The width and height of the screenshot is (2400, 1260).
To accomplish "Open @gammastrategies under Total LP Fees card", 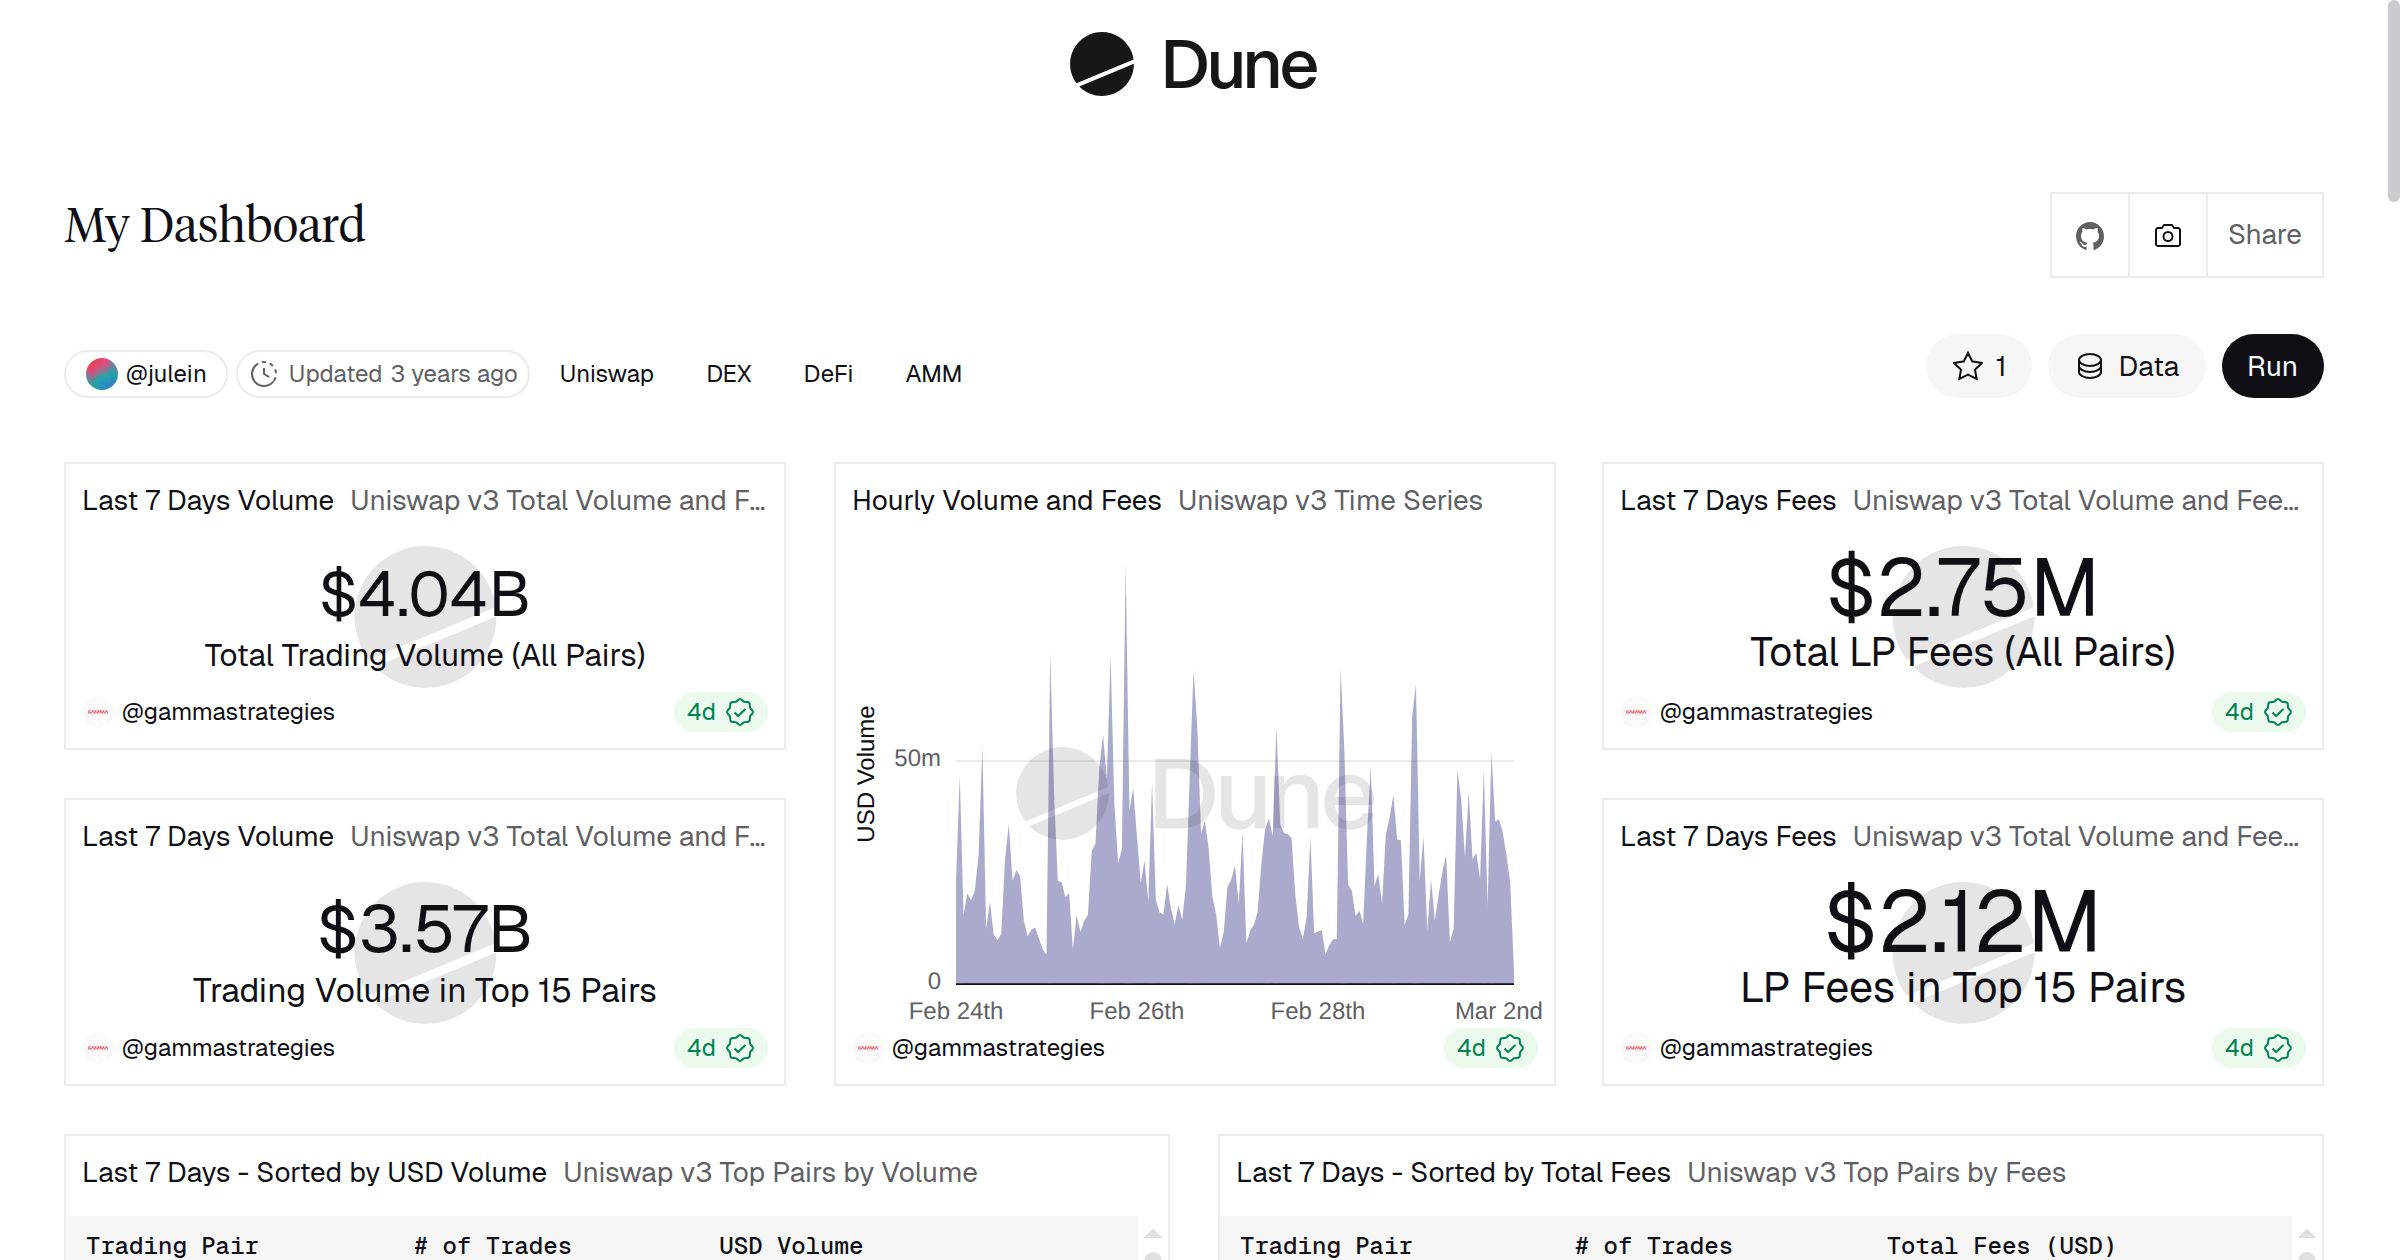I will click(x=1765, y=712).
